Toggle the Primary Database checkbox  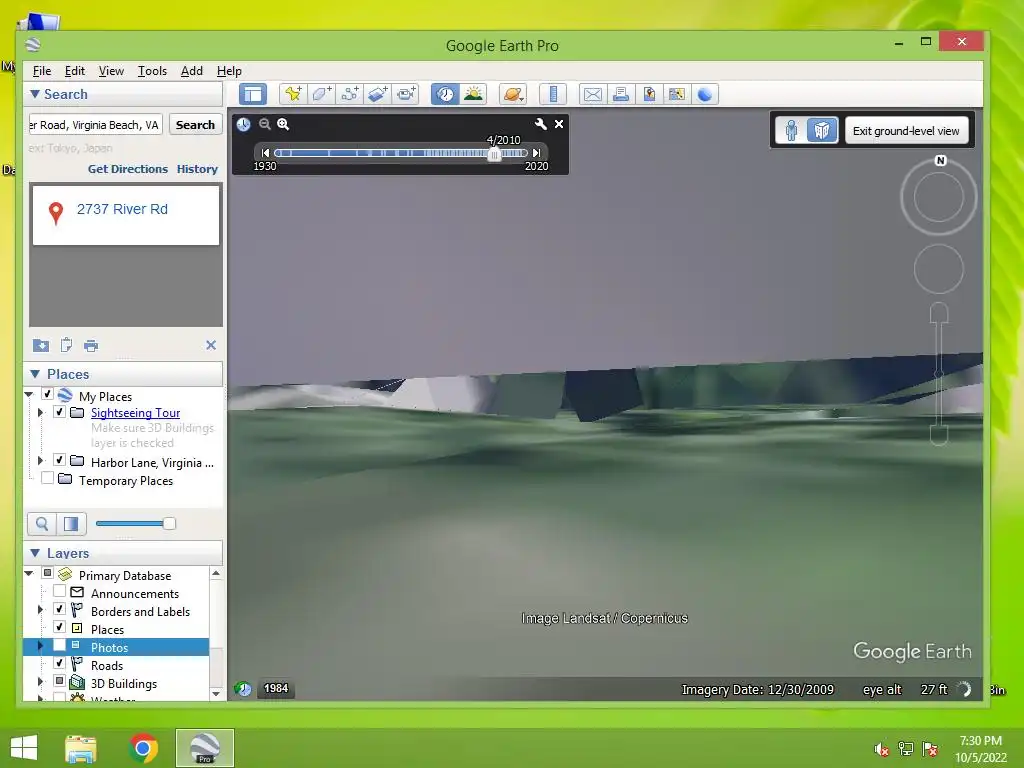(x=47, y=573)
